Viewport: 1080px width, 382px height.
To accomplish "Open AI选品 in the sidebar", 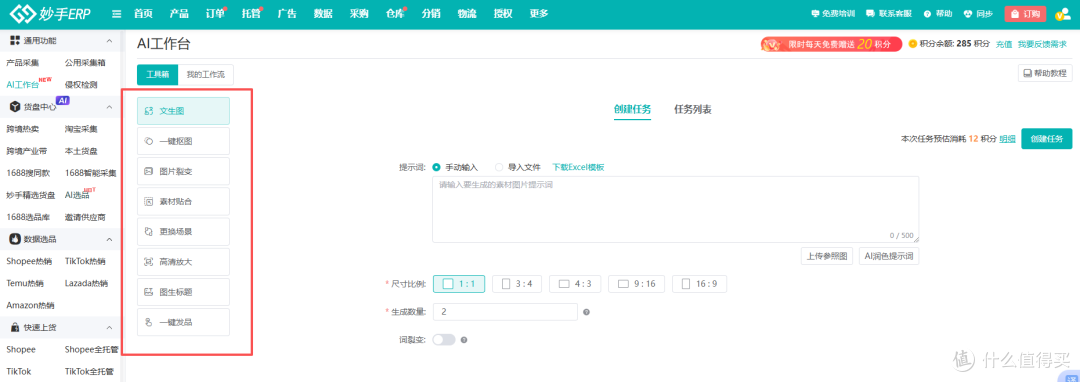I will click(x=76, y=195).
